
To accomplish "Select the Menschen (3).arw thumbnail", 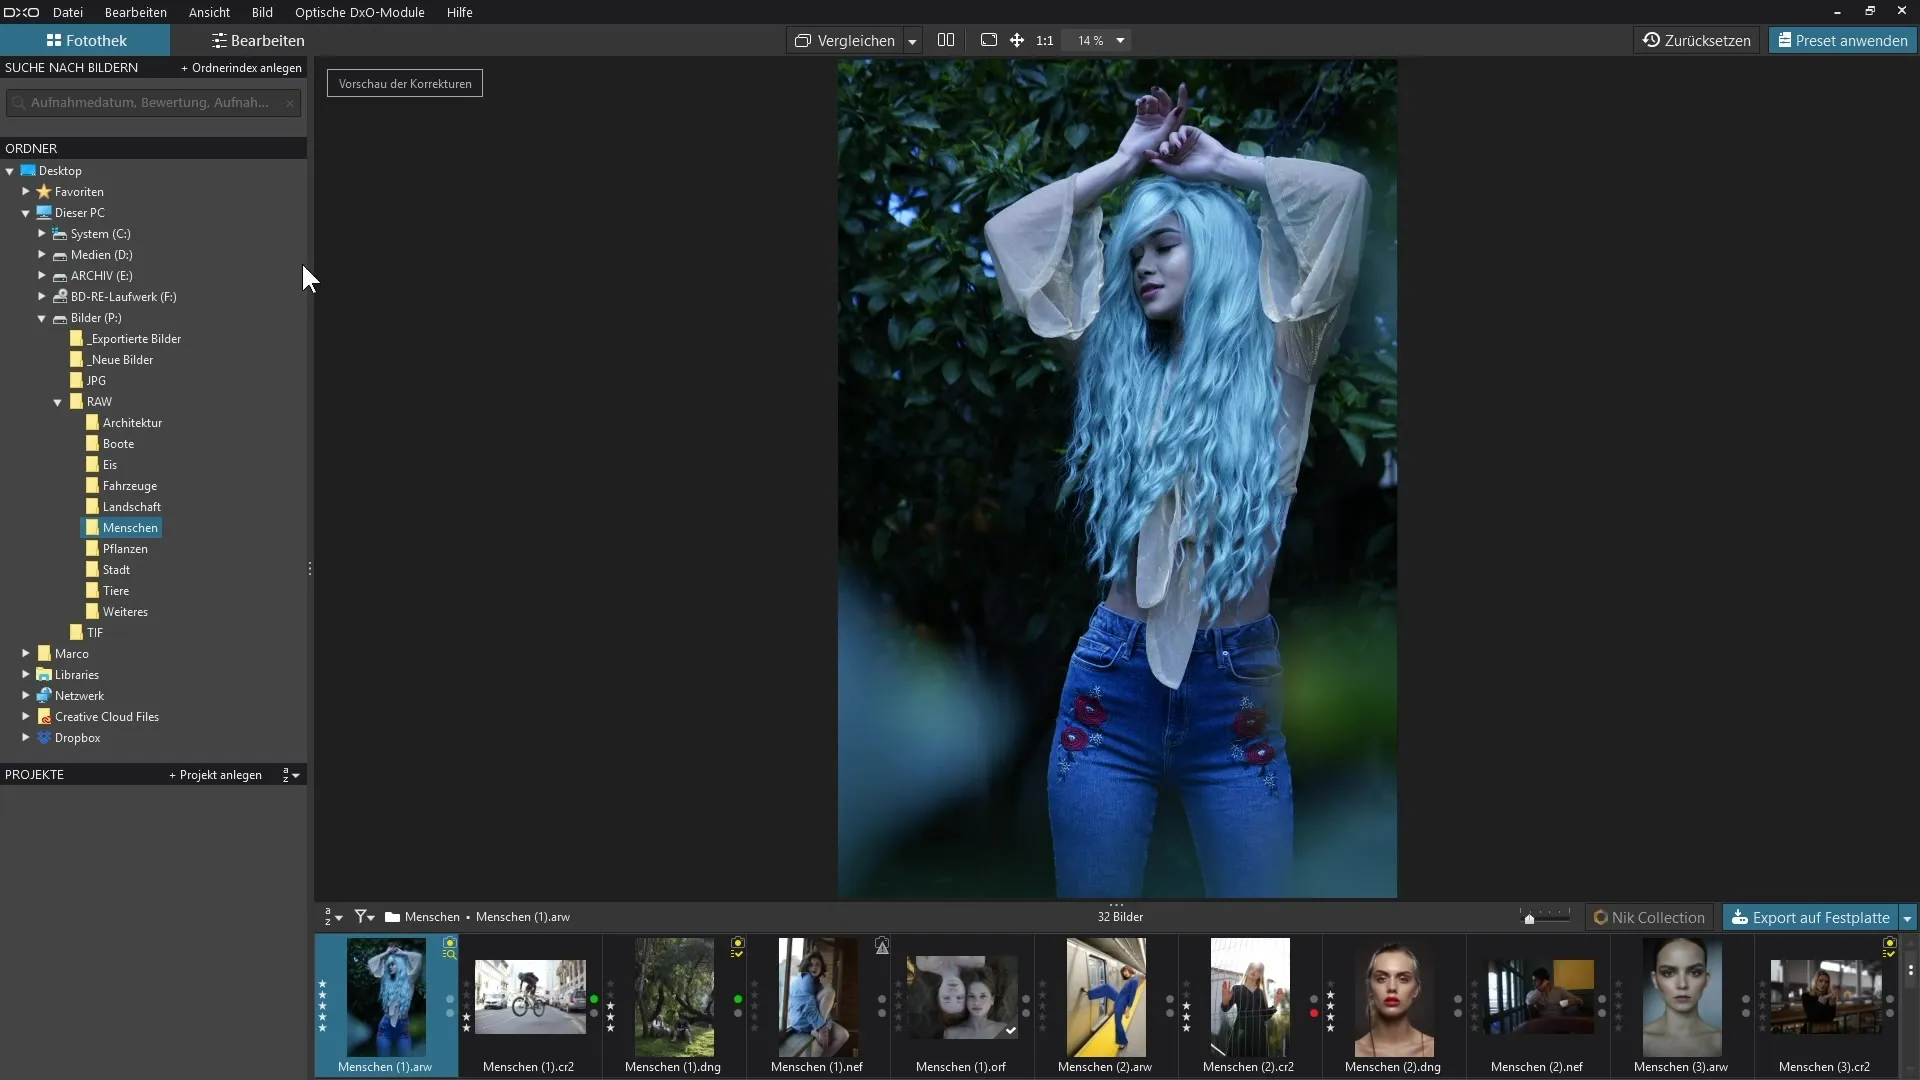I will click(x=1682, y=998).
